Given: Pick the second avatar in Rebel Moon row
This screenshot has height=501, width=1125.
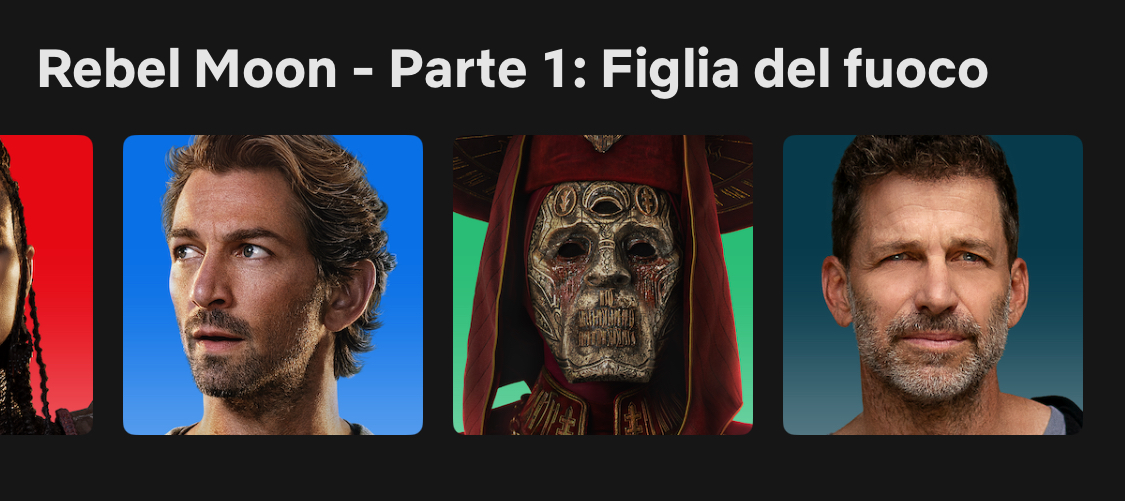Looking at the screenshot, I should (273, 285).
